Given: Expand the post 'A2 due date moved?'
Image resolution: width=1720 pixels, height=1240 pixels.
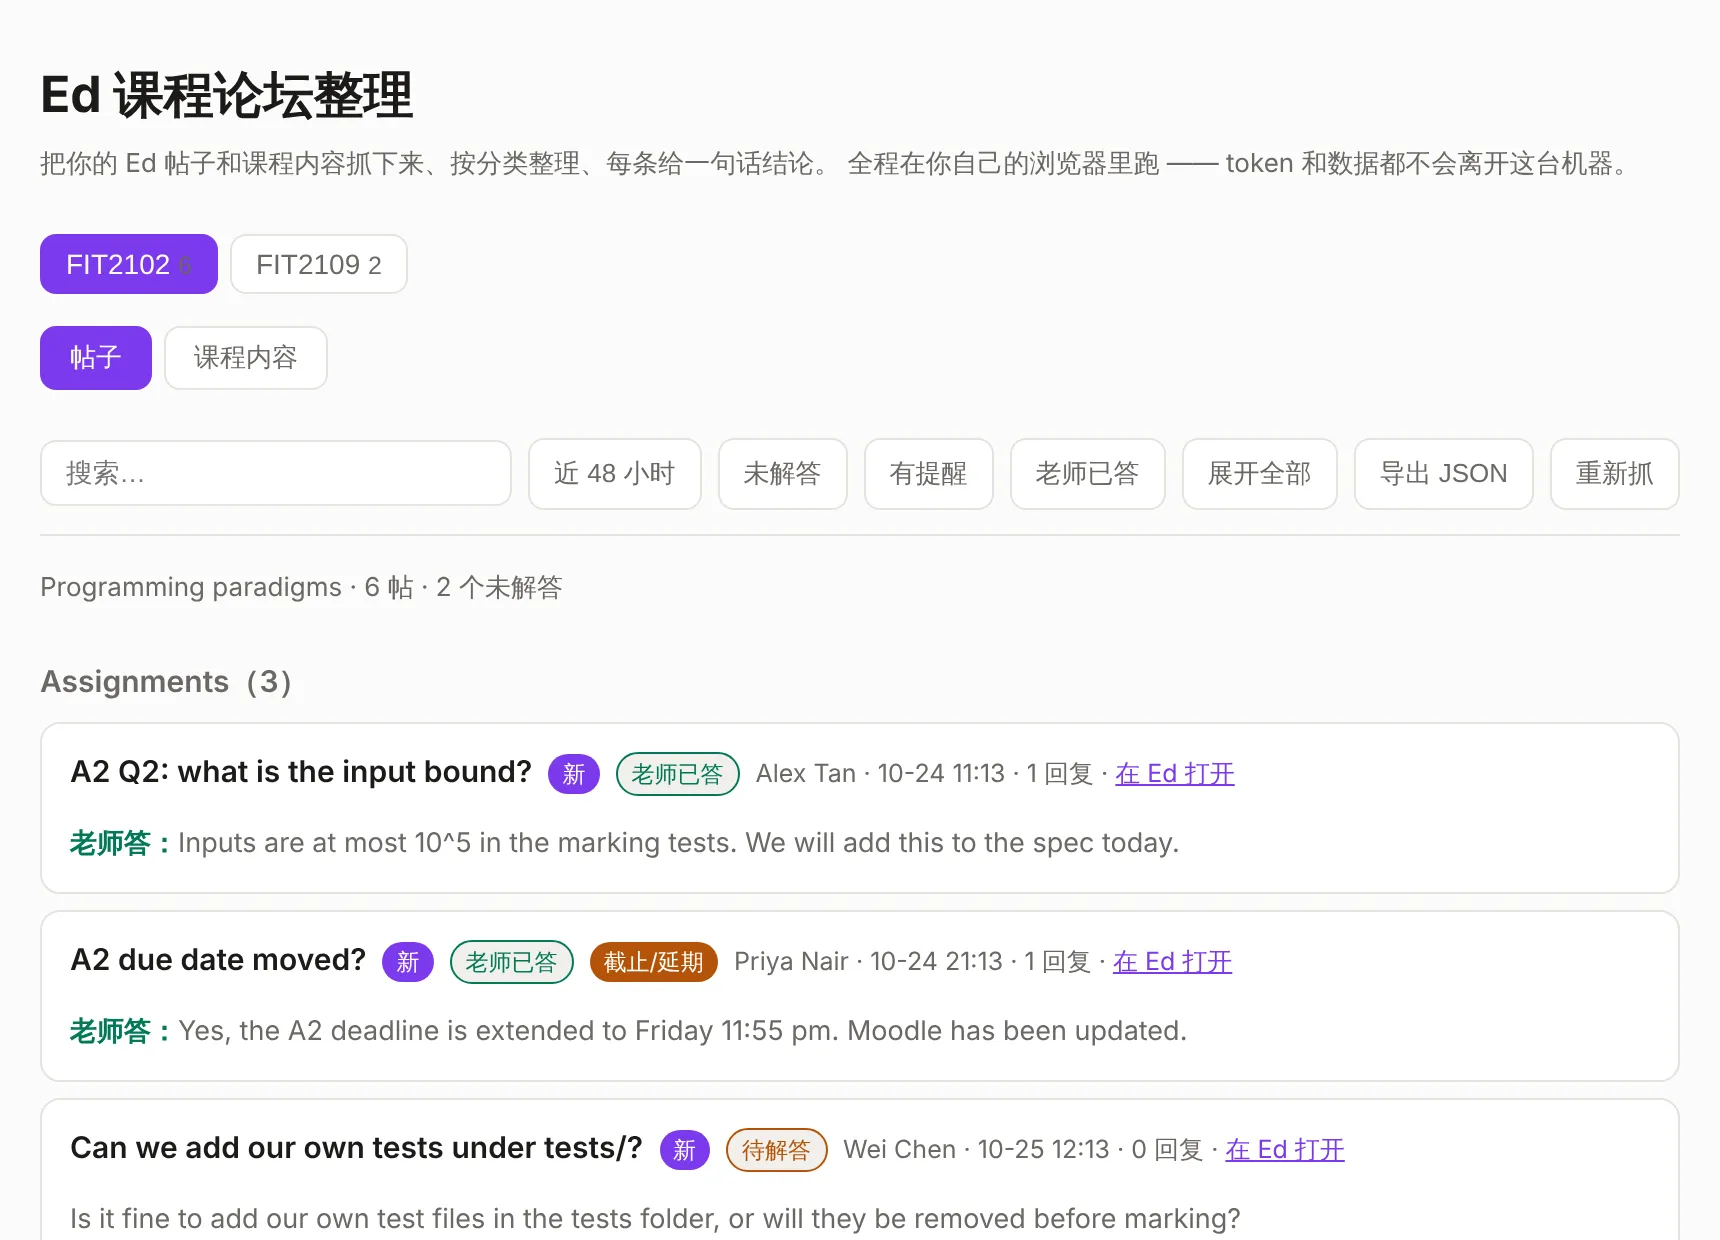Looking at the screenshot, I should (x=218, y=960).
